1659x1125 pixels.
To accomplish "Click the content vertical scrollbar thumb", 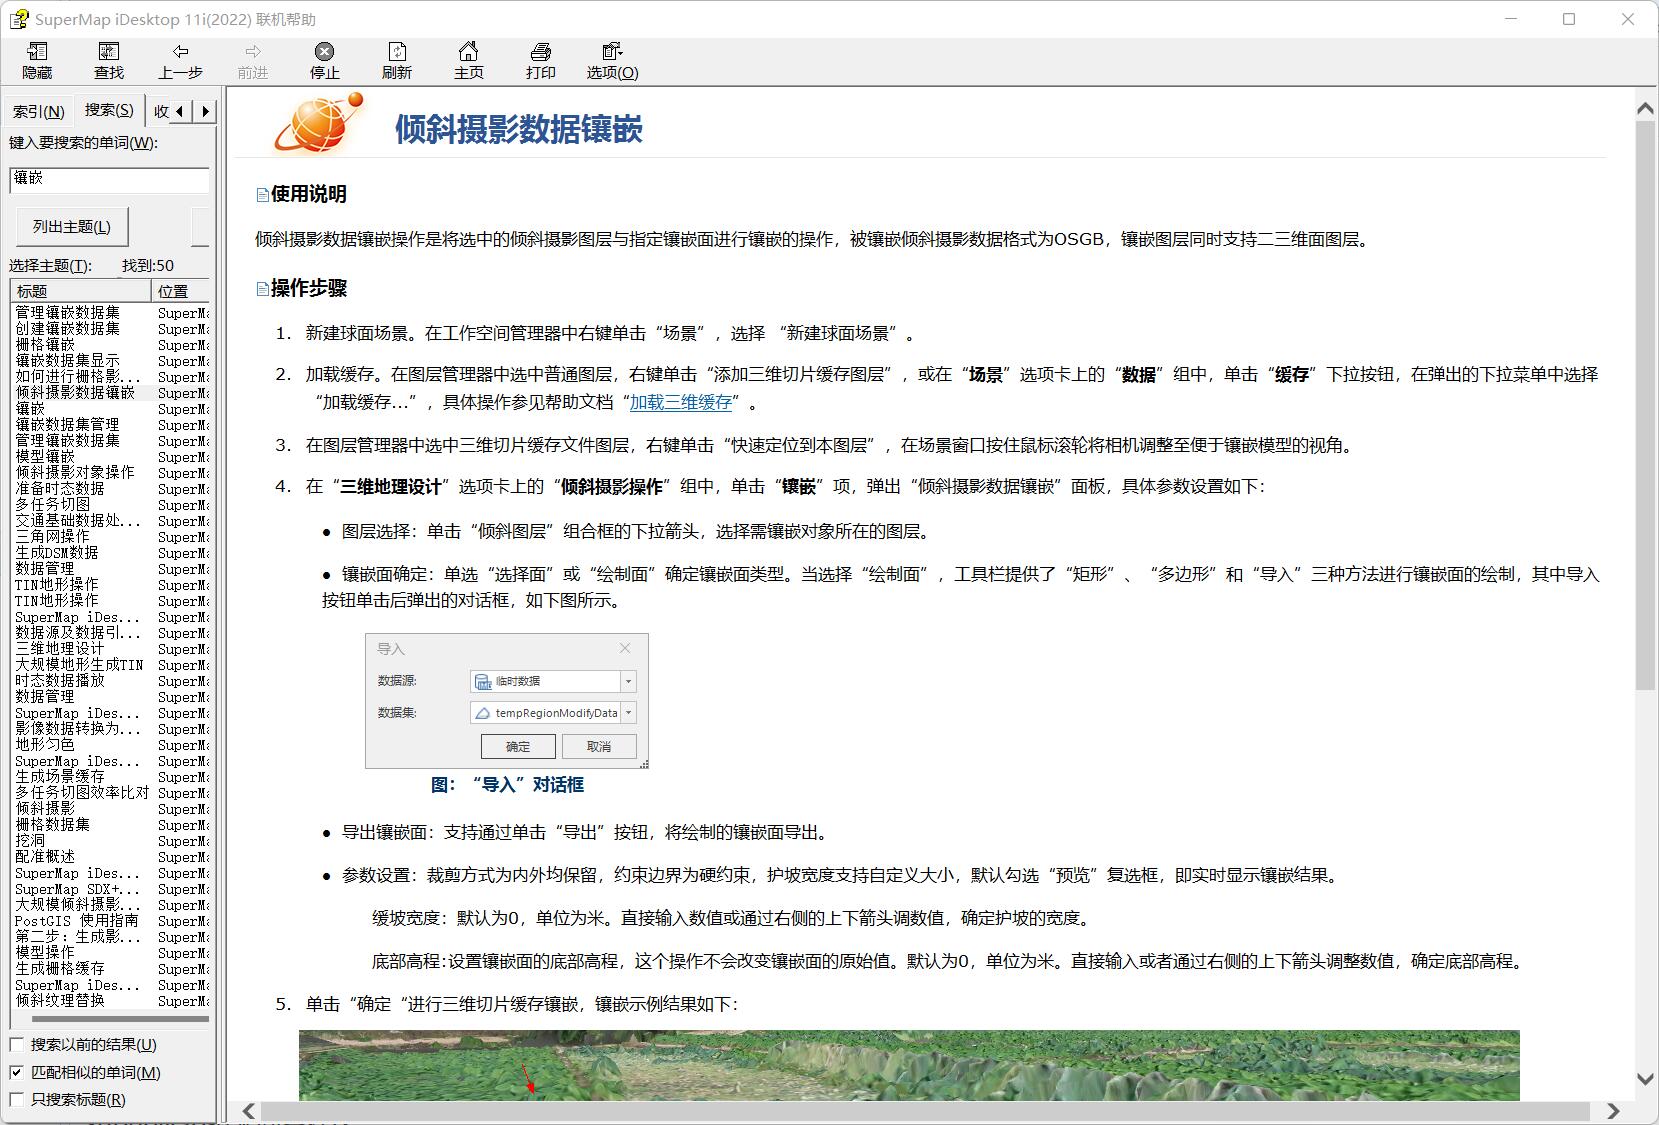I will click(x=1645, y=405).
